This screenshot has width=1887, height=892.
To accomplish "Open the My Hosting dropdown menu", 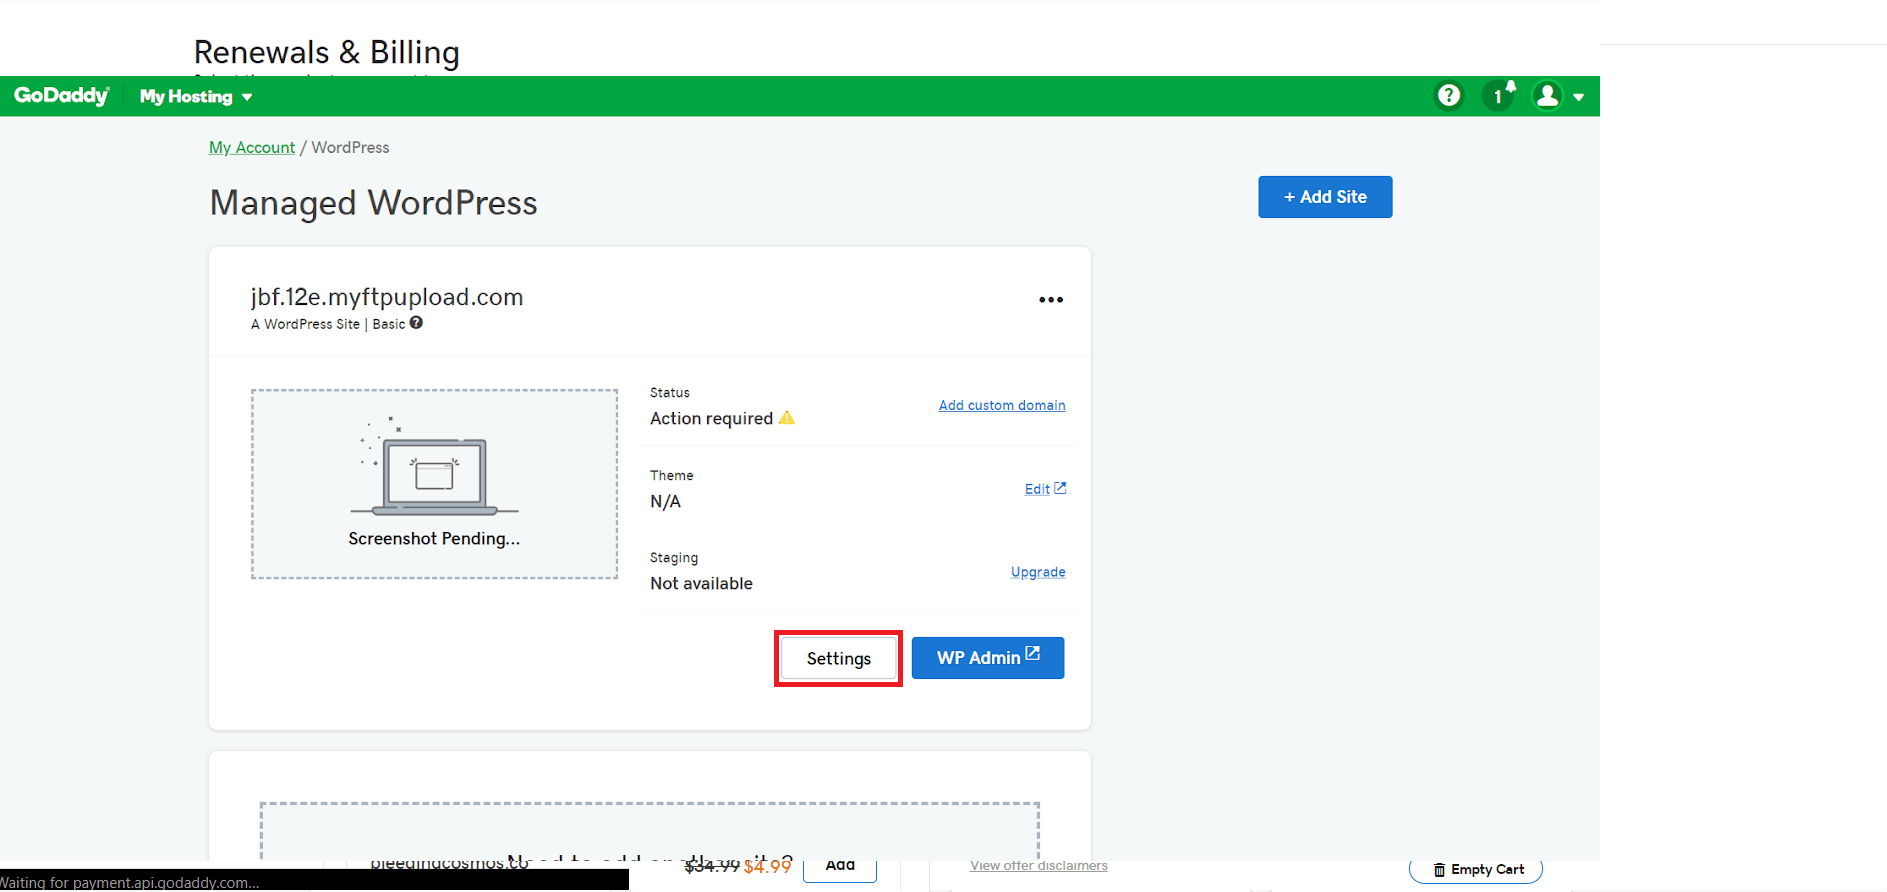I will 196,97.
